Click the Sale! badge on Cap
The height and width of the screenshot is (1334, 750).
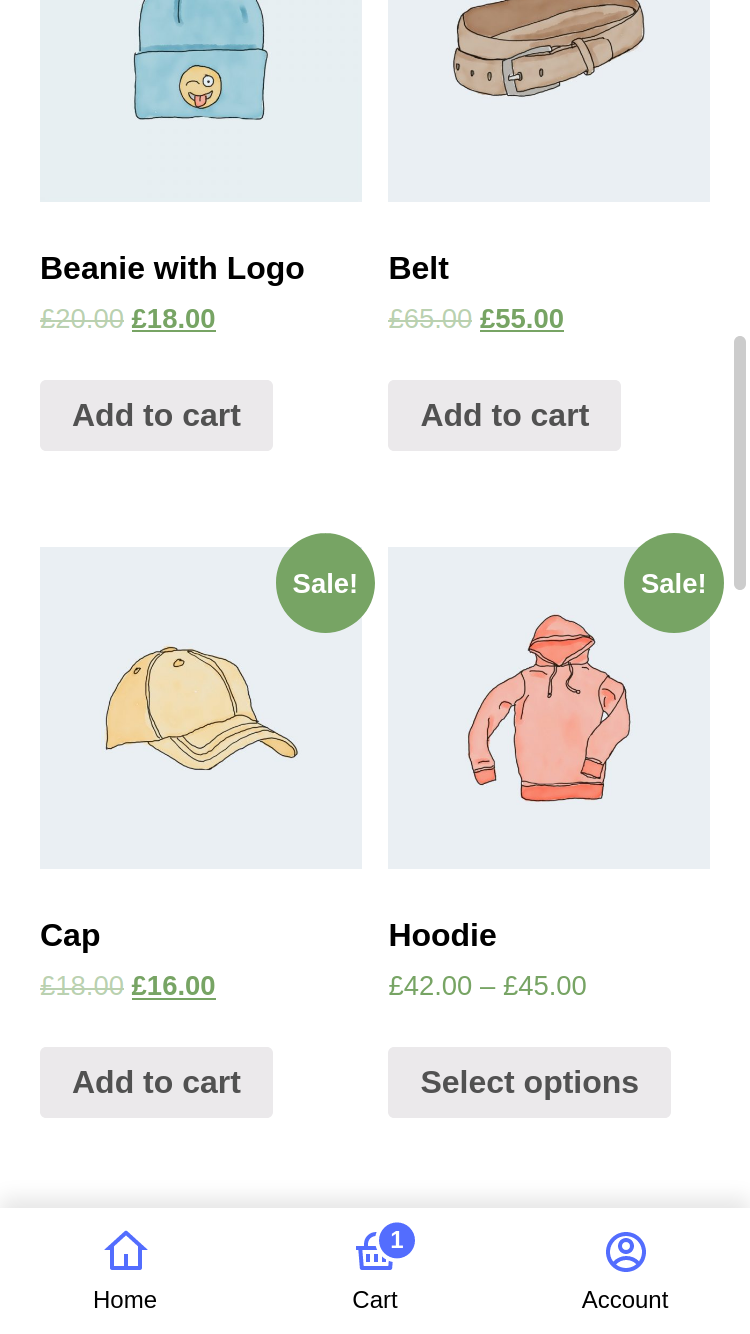pyautogui.click(x=325, y=583)
